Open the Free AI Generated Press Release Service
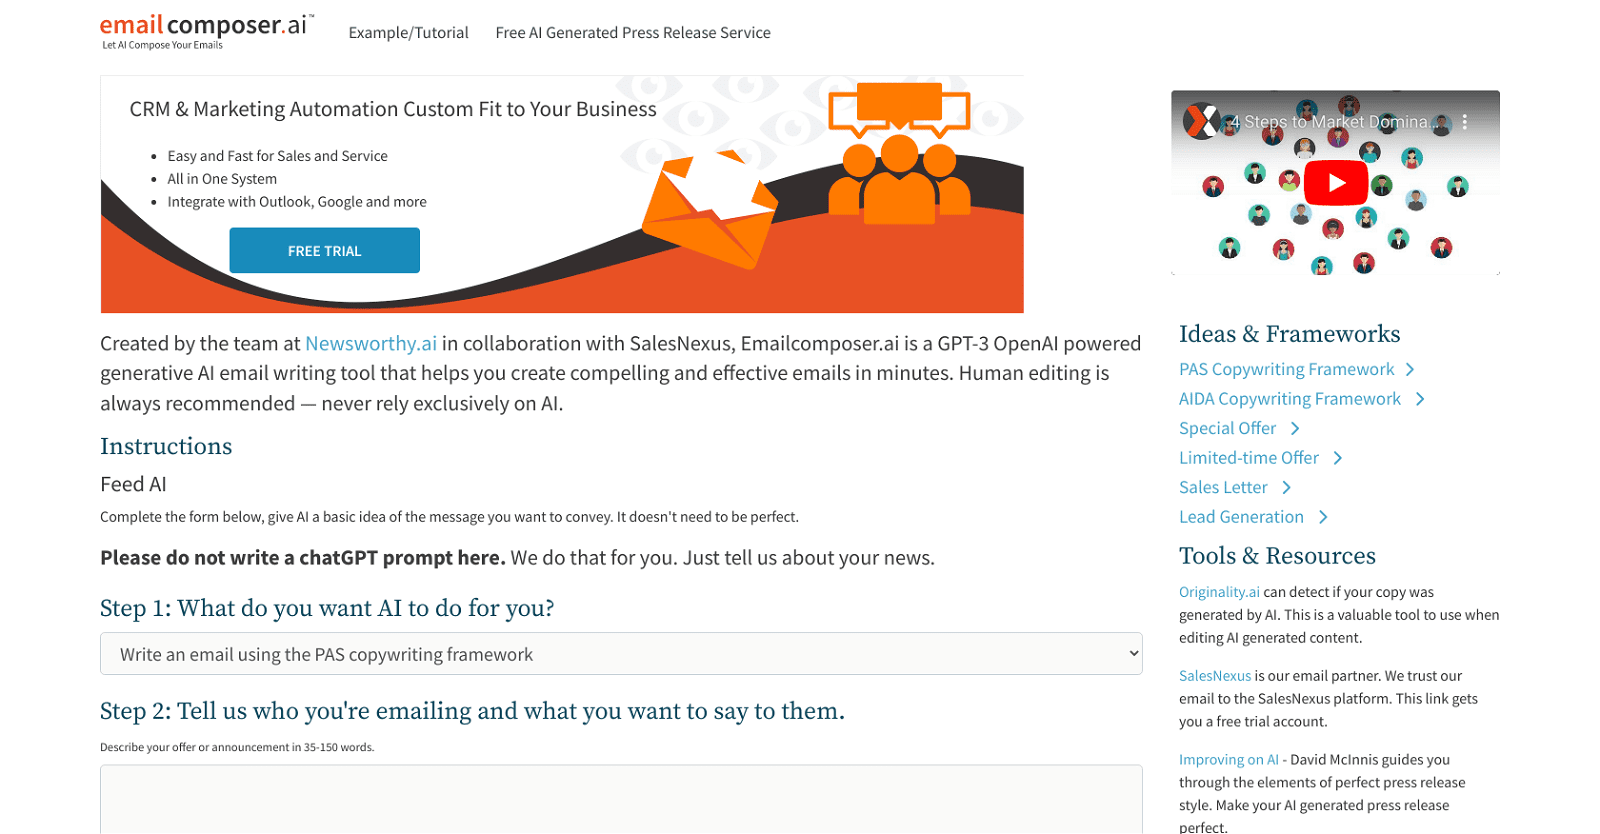This screenshot has height=834, width=1600. coord(634,32)
